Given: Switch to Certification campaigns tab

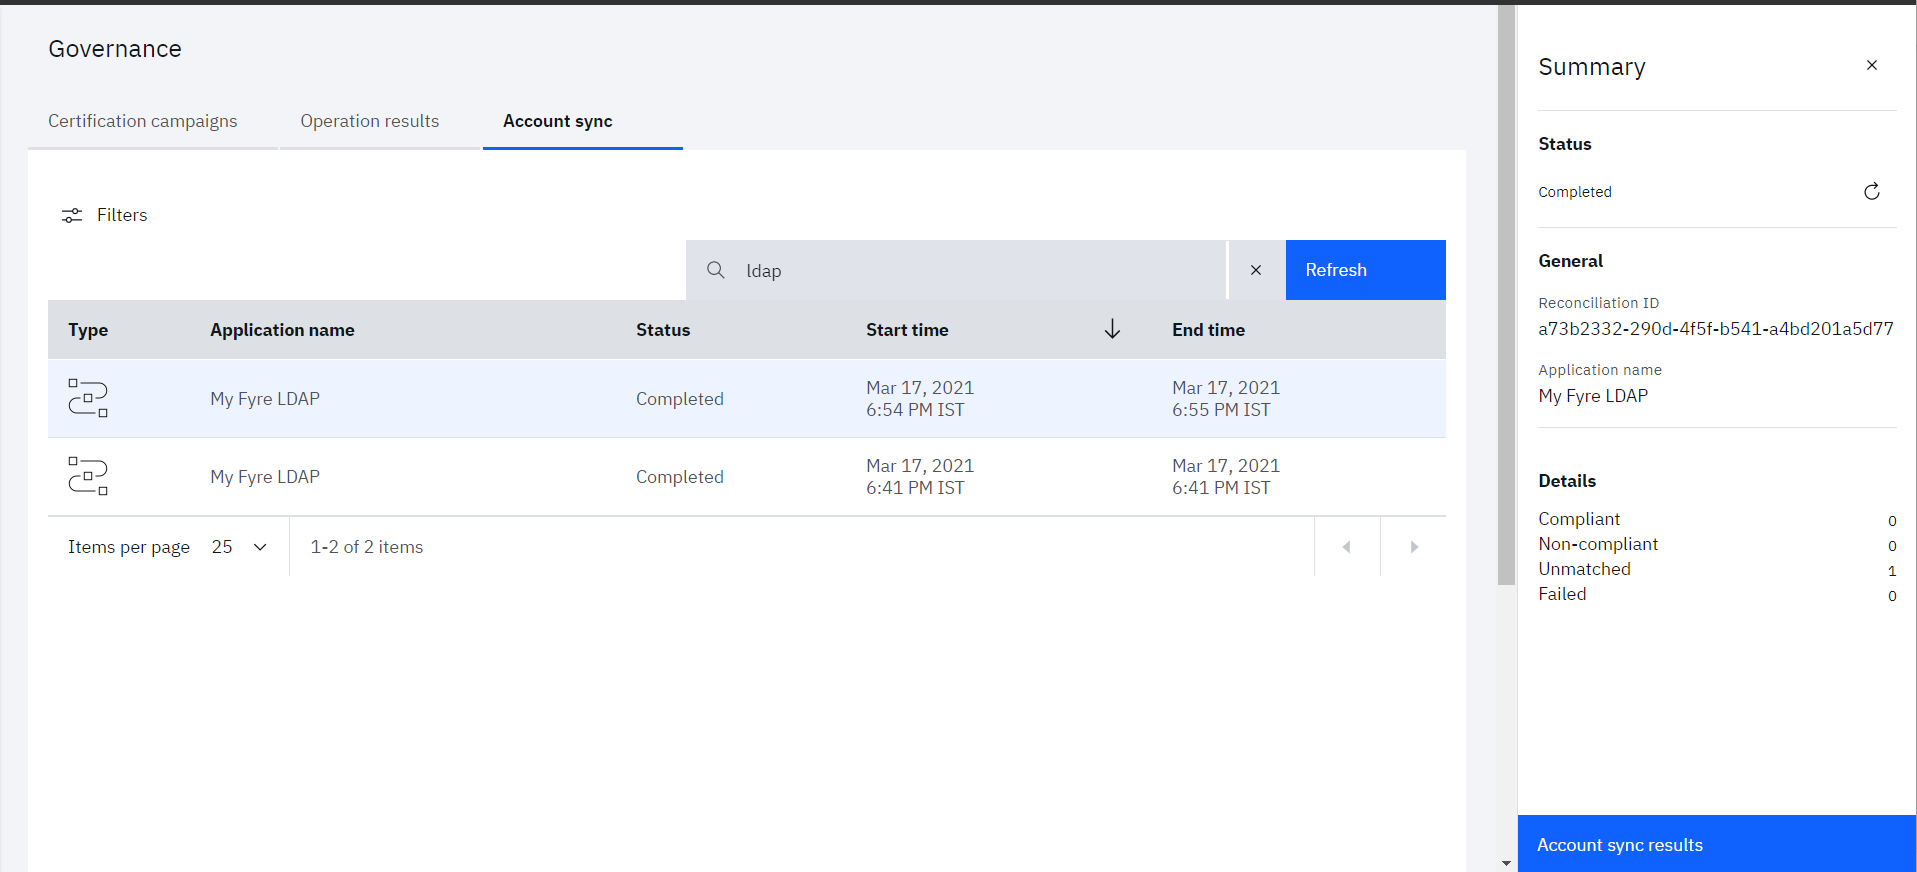Looking at the screenshot, I should tap(143, 121).
